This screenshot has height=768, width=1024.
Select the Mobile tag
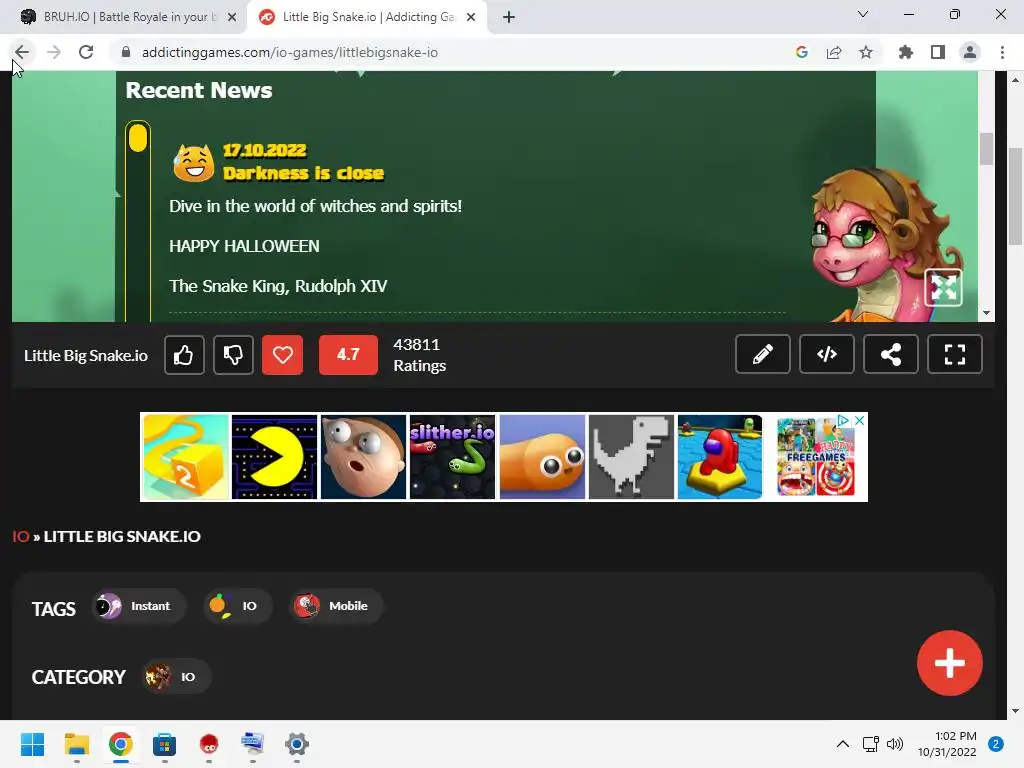336,606
